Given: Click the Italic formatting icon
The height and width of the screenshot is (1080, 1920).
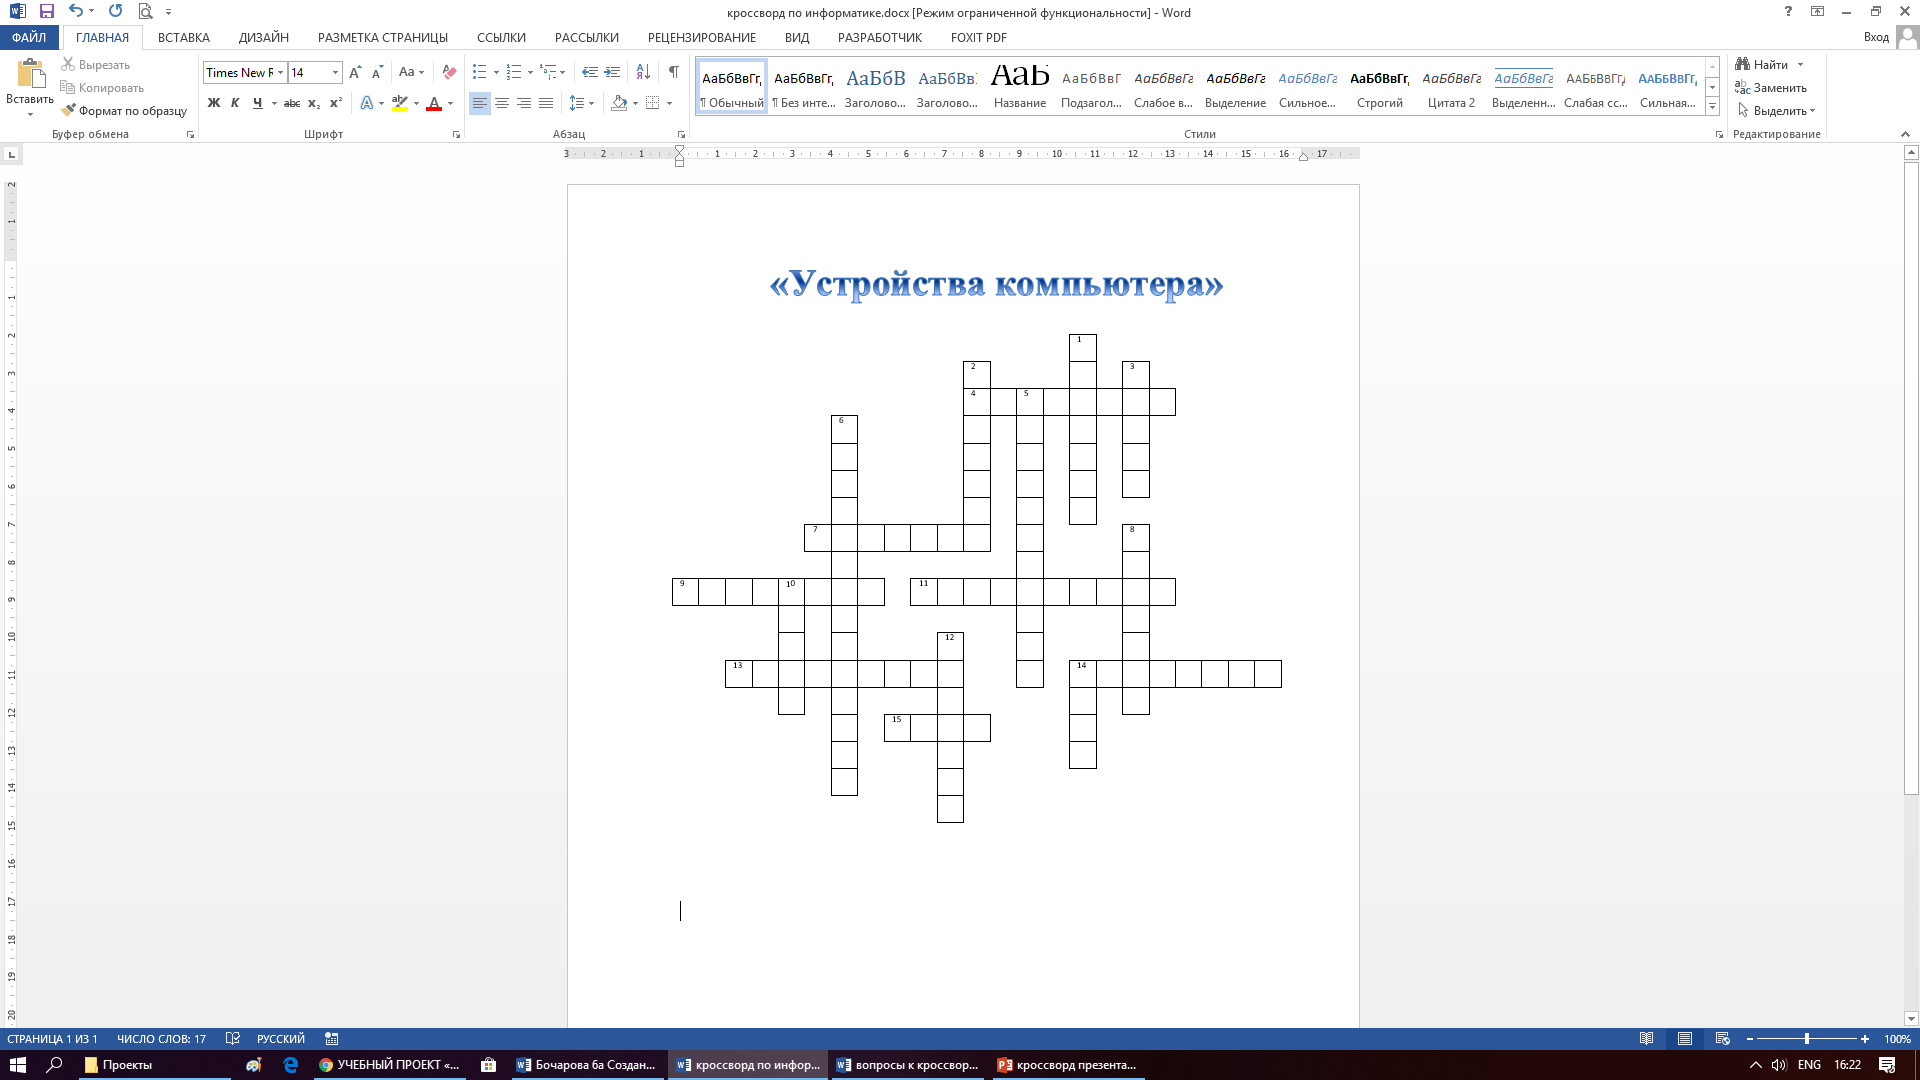Looking at the screenshot, I should point(235,103).
